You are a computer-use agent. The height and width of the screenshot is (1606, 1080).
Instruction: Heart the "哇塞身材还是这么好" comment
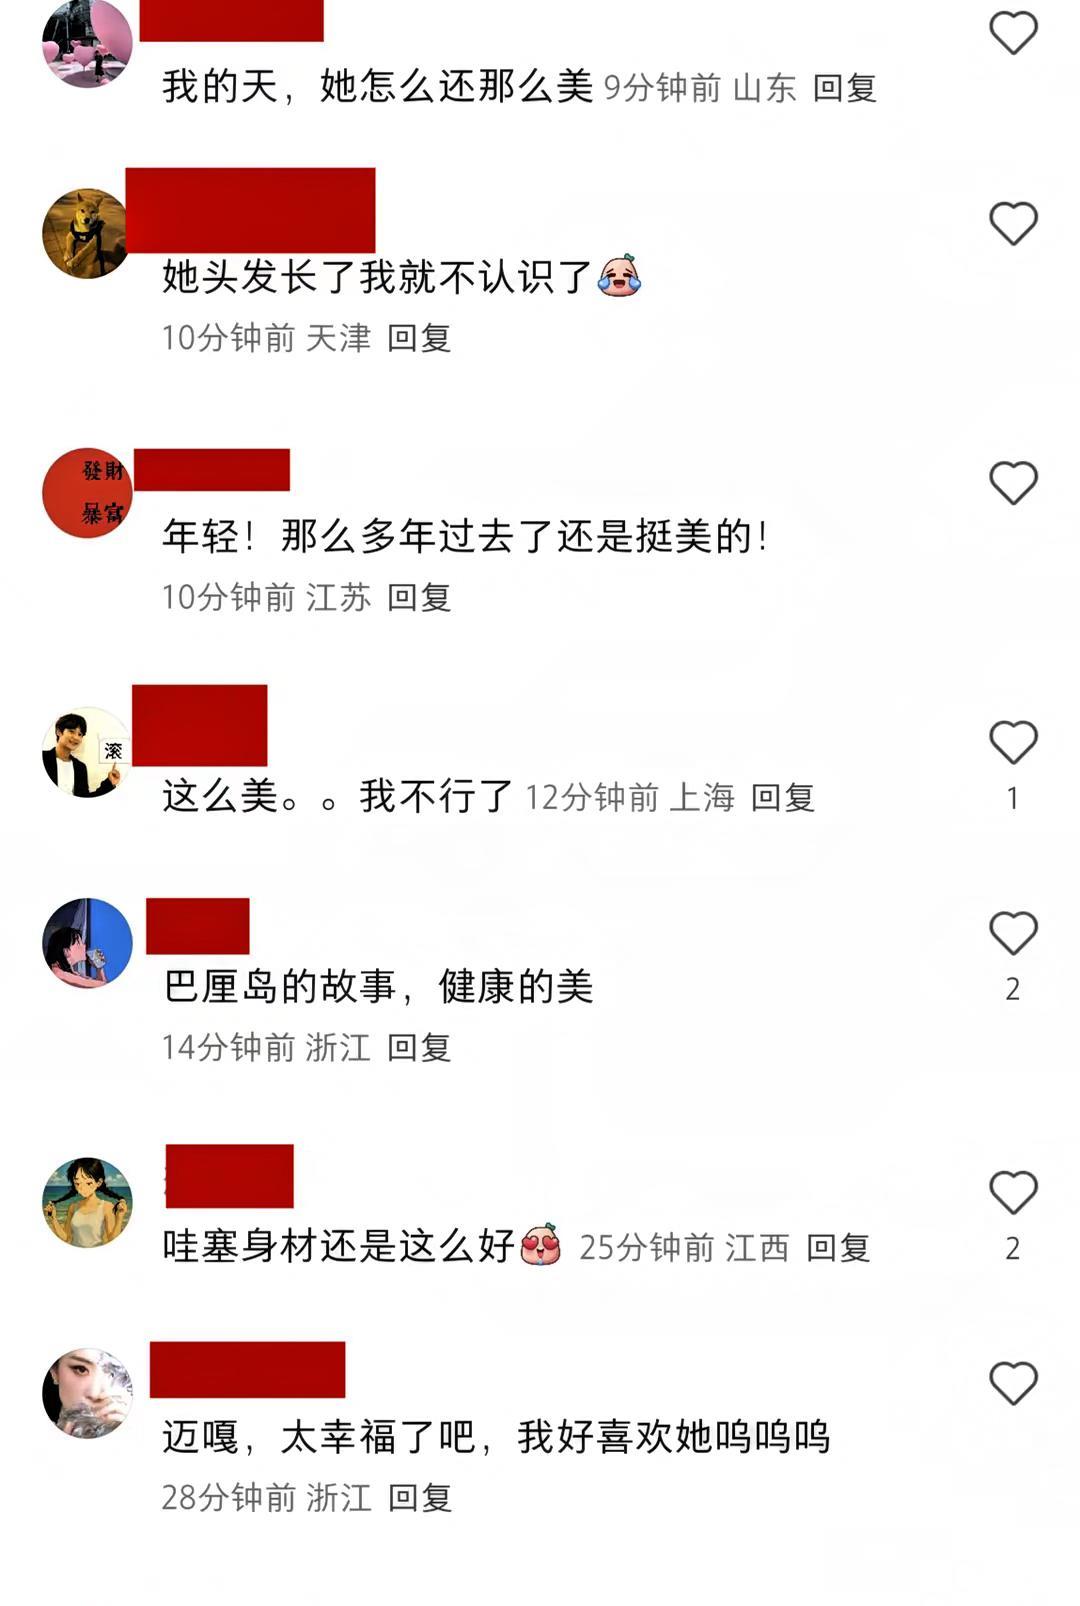(1013, 1192)
